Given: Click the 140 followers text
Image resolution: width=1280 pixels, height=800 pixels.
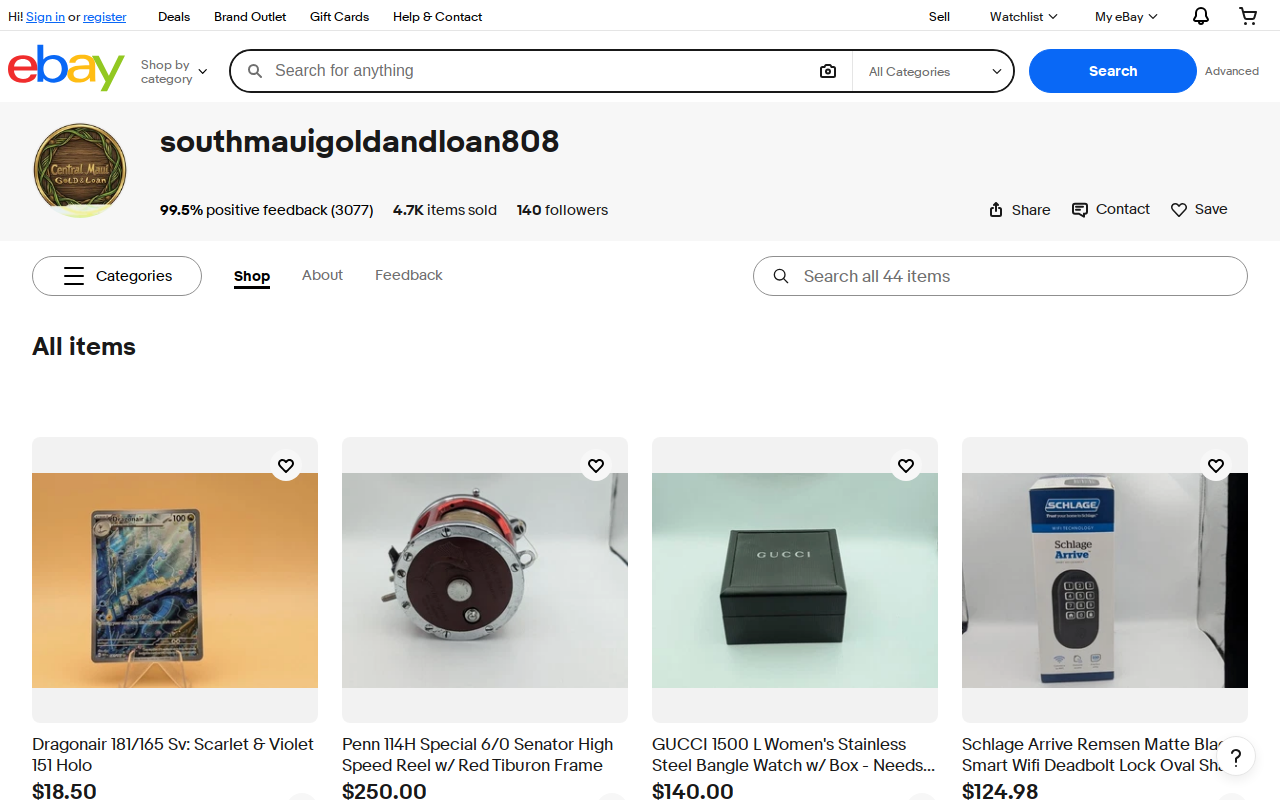Looking at the screenshot, I should coord(562,210).
